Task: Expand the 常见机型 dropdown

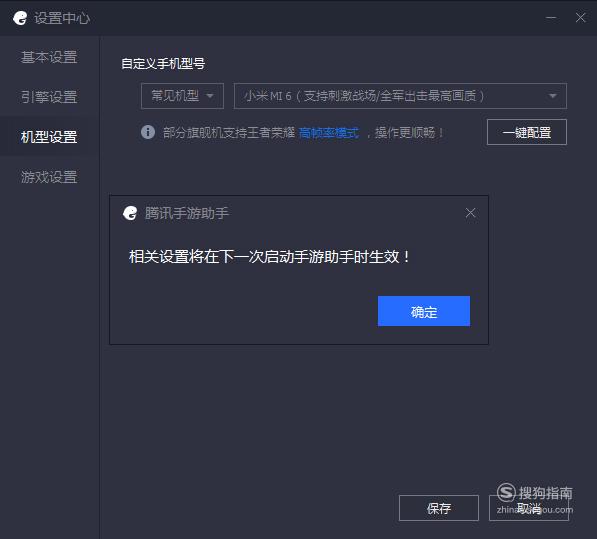Action: tap(182, 96)
